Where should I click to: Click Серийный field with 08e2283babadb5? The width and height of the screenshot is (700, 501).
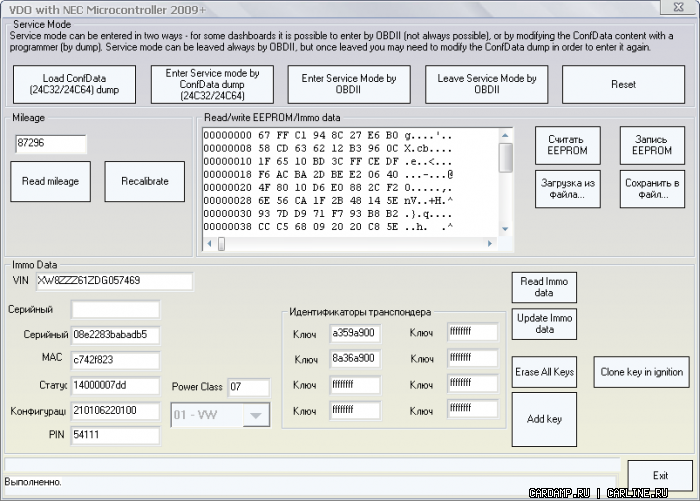115,335
